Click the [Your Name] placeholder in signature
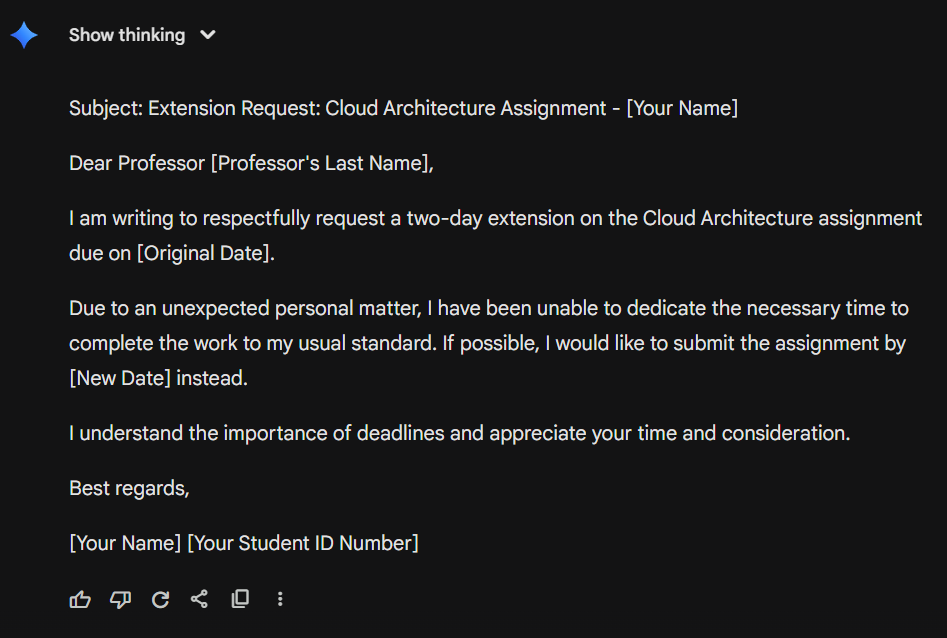This screenshot has height=638, width=947. tap(125, 543)
